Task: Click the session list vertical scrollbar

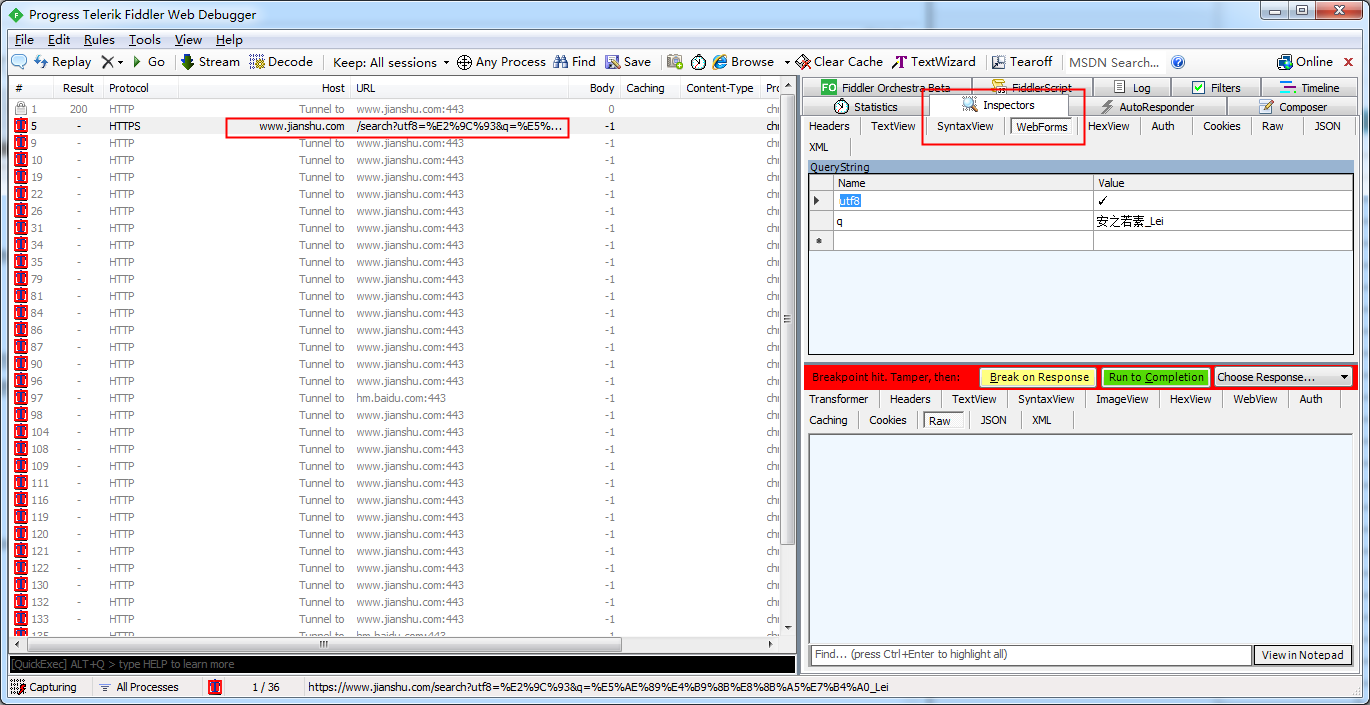Action: click(788, 320)
